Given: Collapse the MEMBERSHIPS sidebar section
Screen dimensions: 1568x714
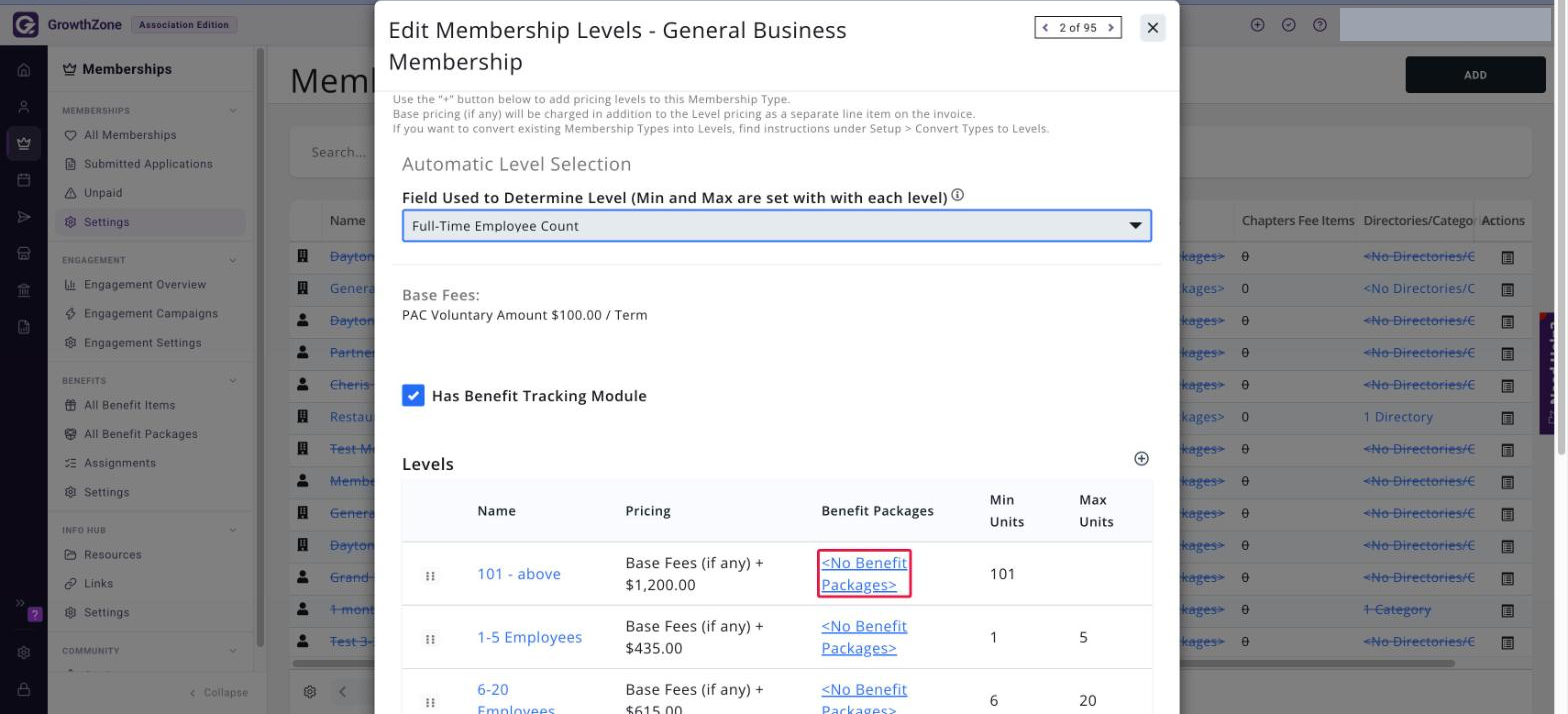Looking at the screenshot, I should point(233,111).
